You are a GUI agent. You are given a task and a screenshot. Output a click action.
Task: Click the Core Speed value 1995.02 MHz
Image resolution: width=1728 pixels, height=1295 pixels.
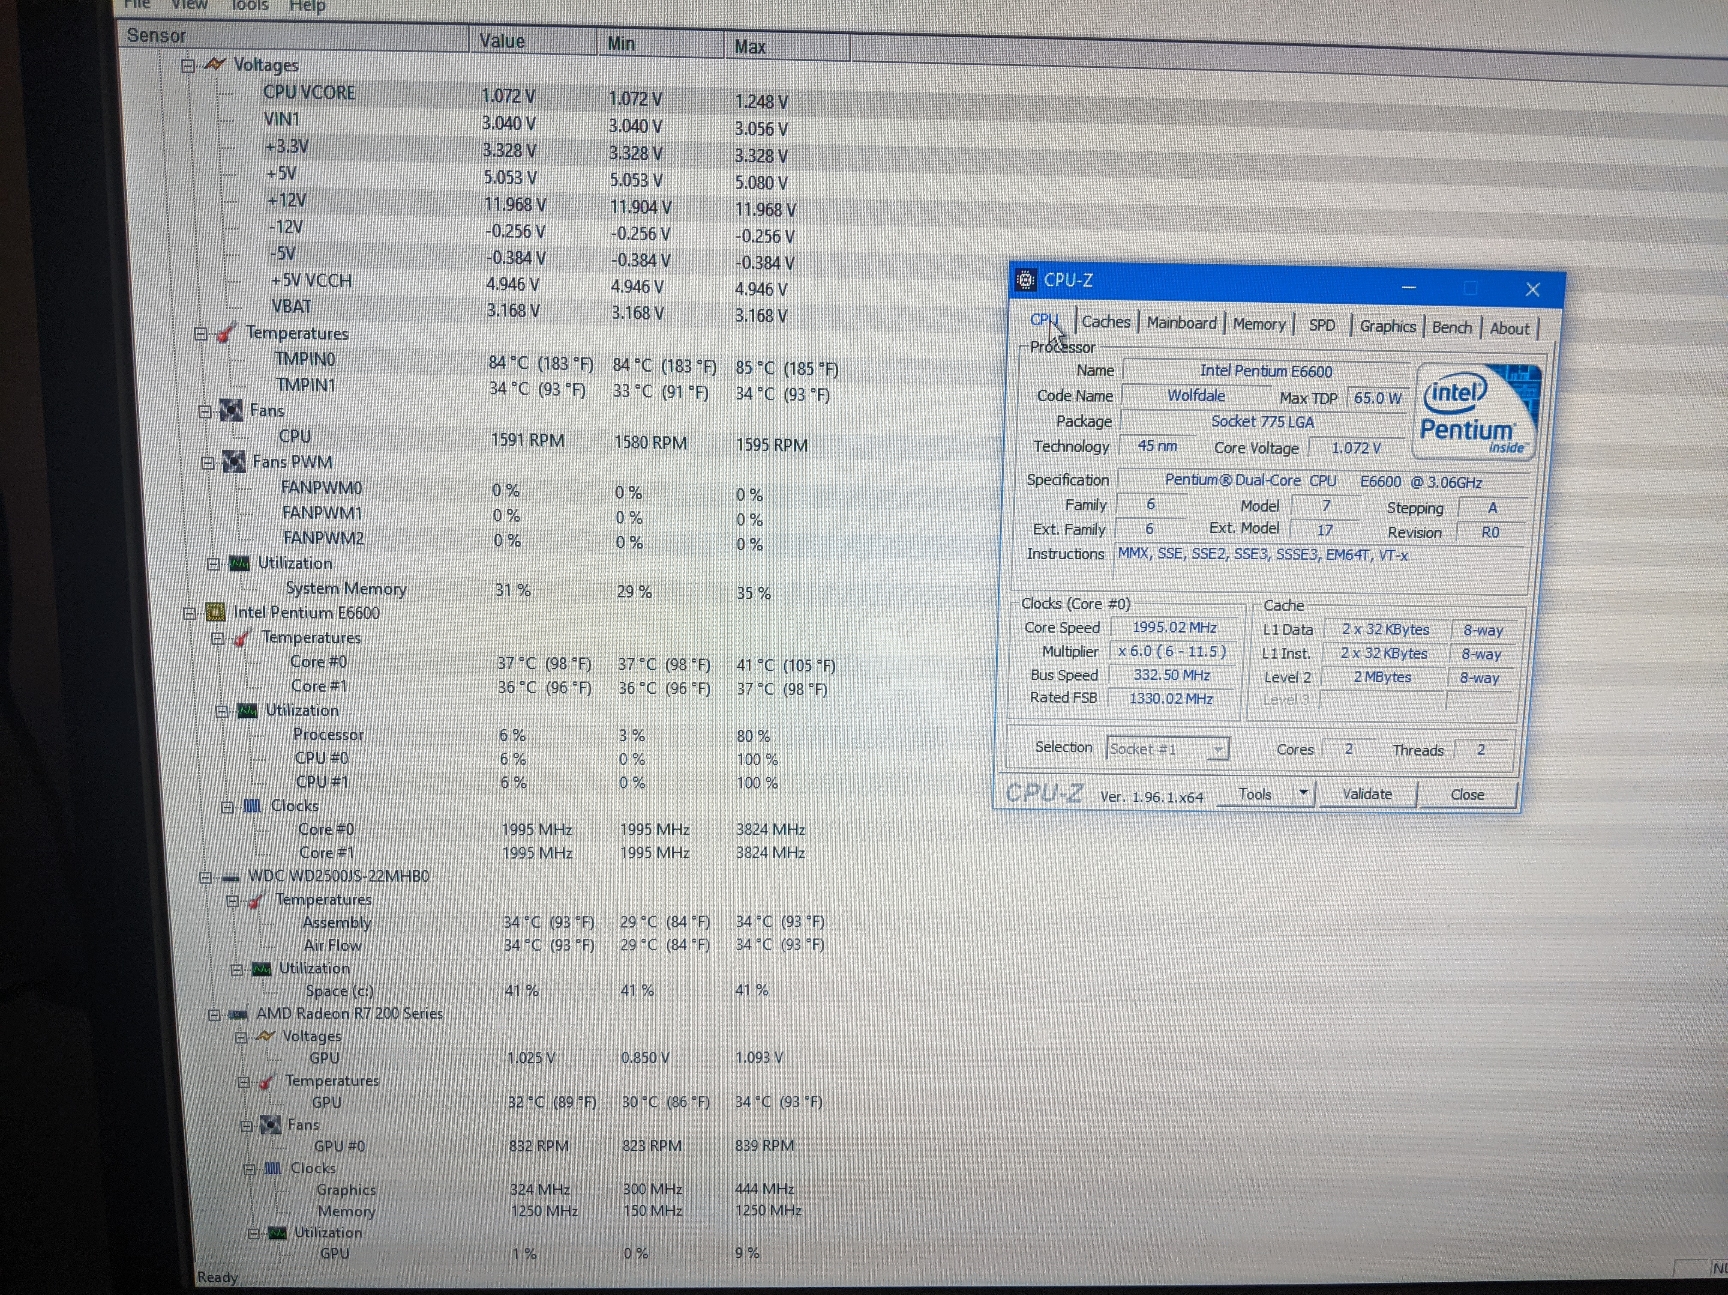(1174, 627)
